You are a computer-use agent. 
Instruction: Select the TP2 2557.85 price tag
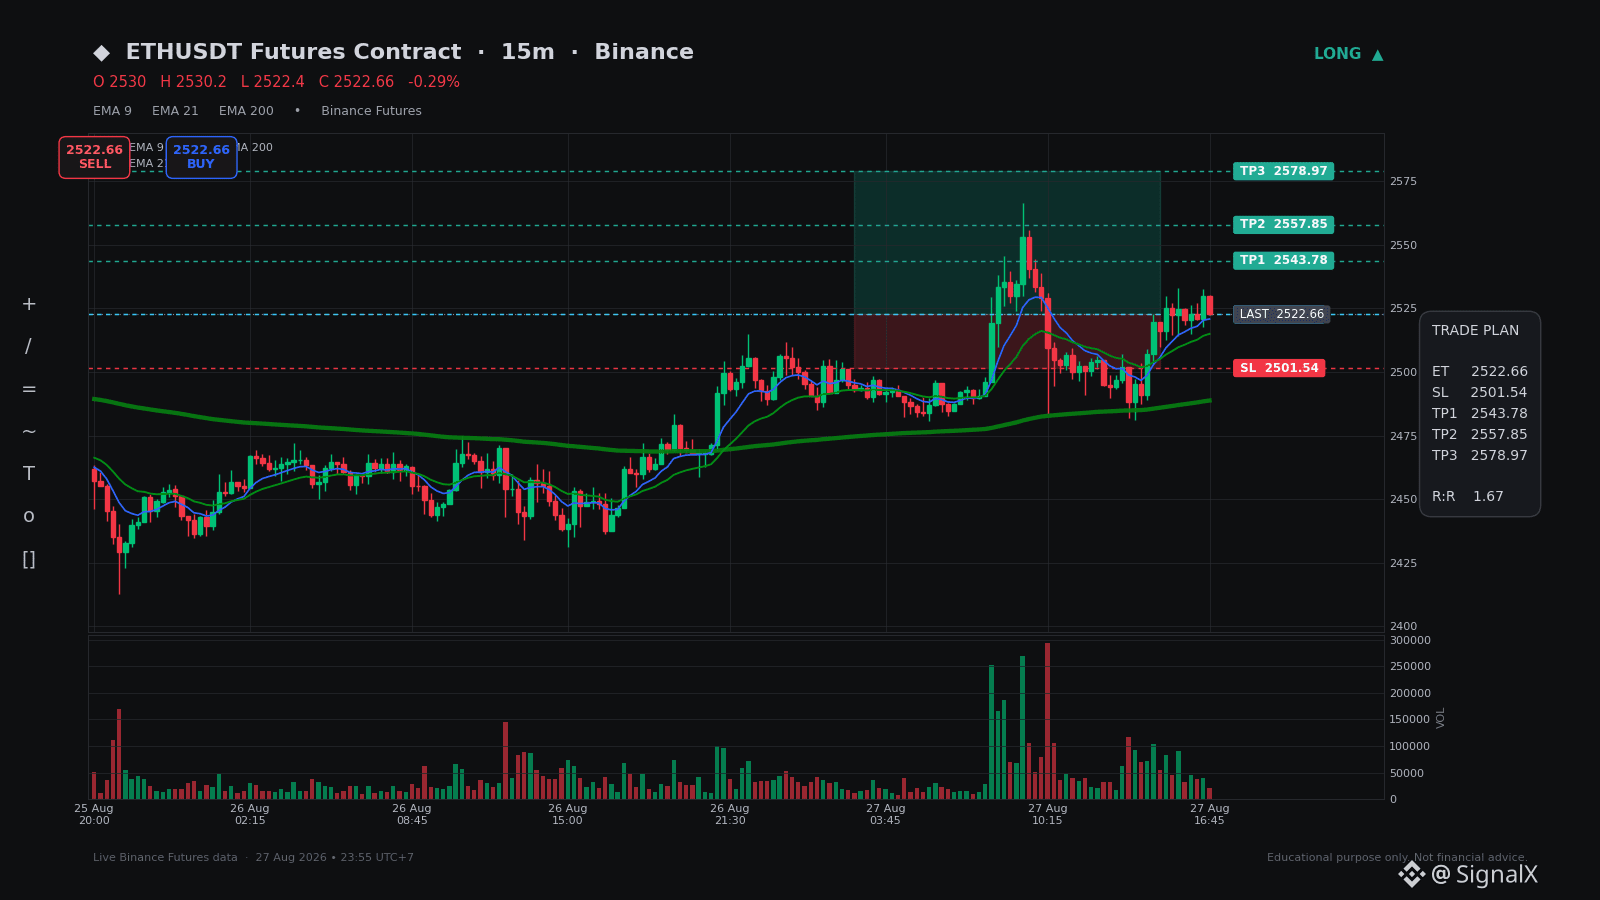pos(1283,225)
